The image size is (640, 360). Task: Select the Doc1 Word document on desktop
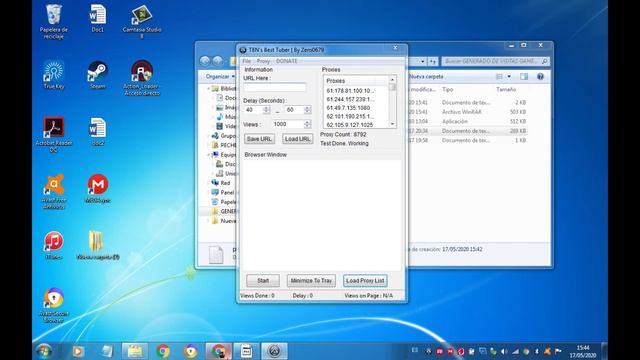tap(98, 18)
